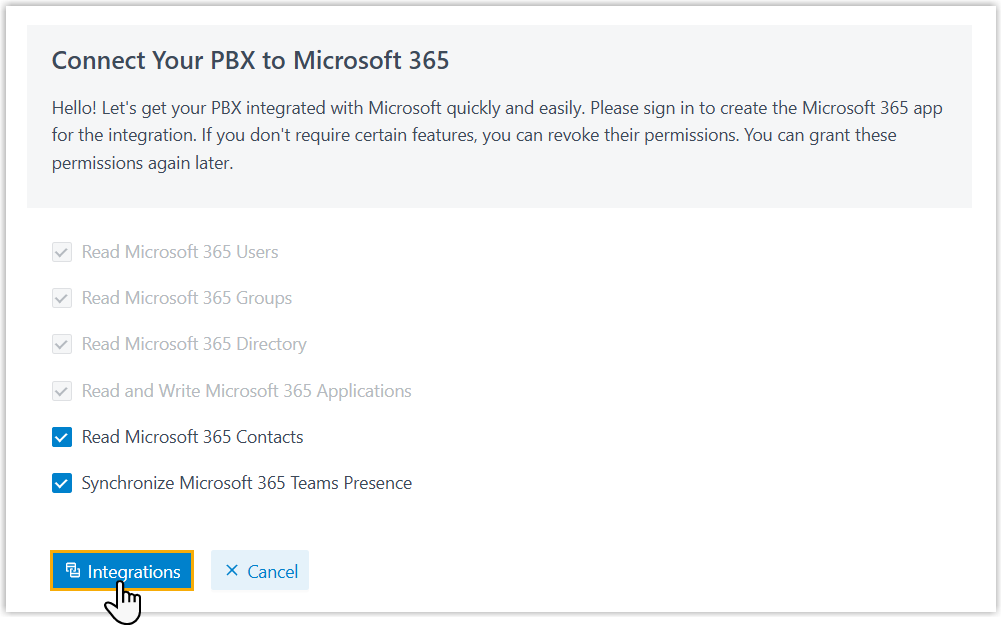Click the "Read Microsoft 365 Users" label
The width and height of the screenshot is (1002, 625).
[x=180, y=252]
